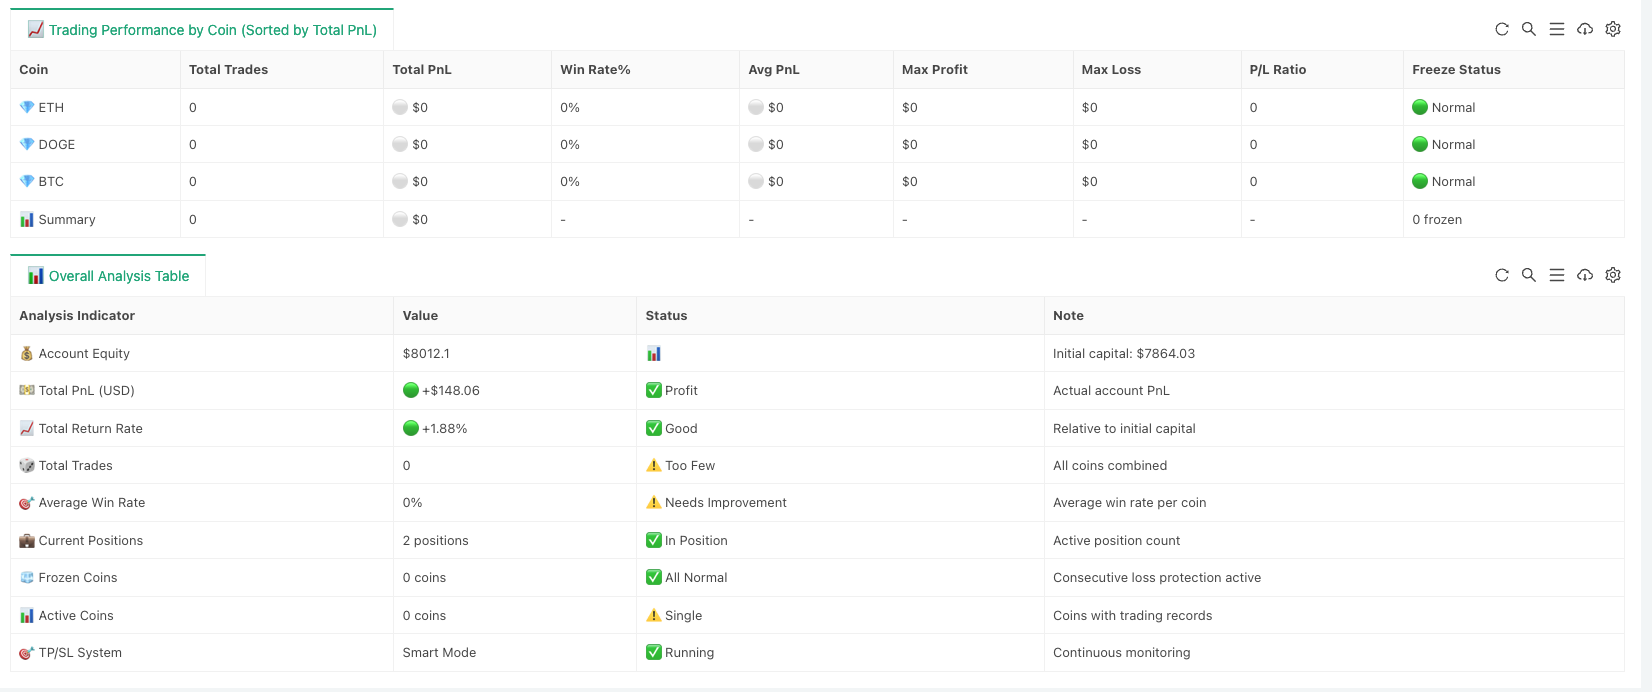Click warning icon next to Needs Improvement
Viewport: 1652px width, 692px height.
point(654,503)
